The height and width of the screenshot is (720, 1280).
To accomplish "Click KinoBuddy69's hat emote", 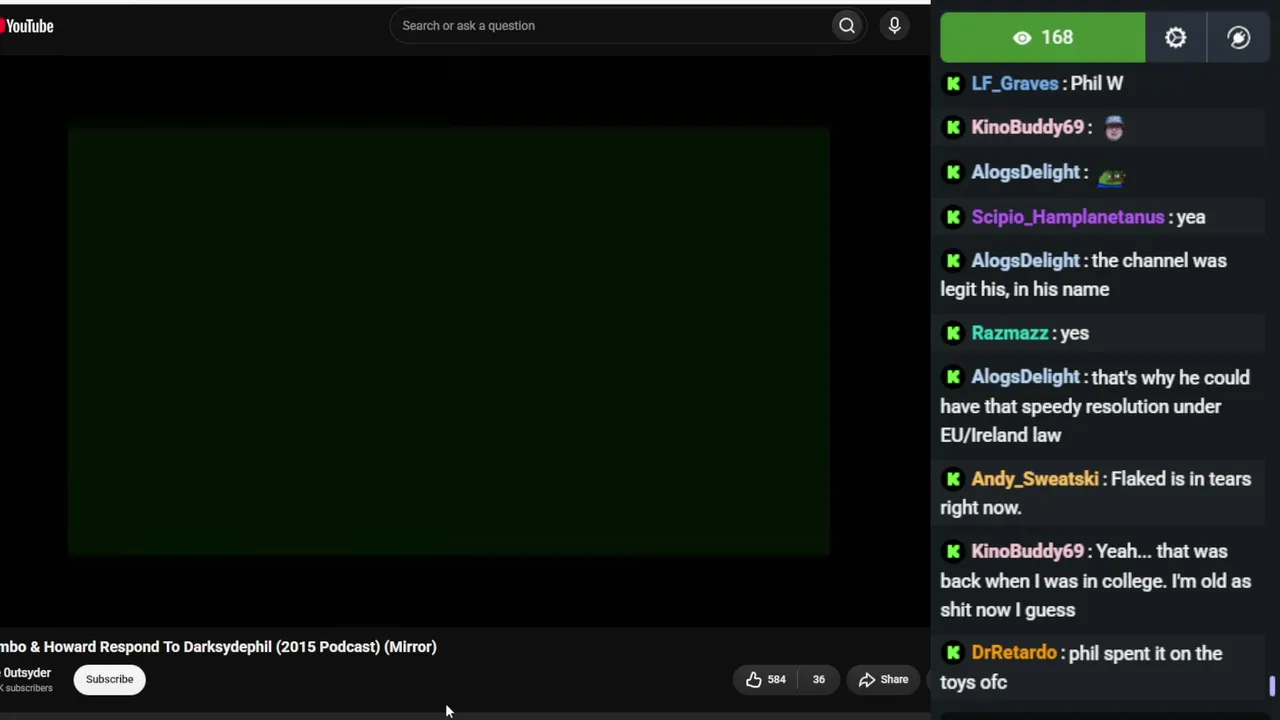I will point(1113,127).
